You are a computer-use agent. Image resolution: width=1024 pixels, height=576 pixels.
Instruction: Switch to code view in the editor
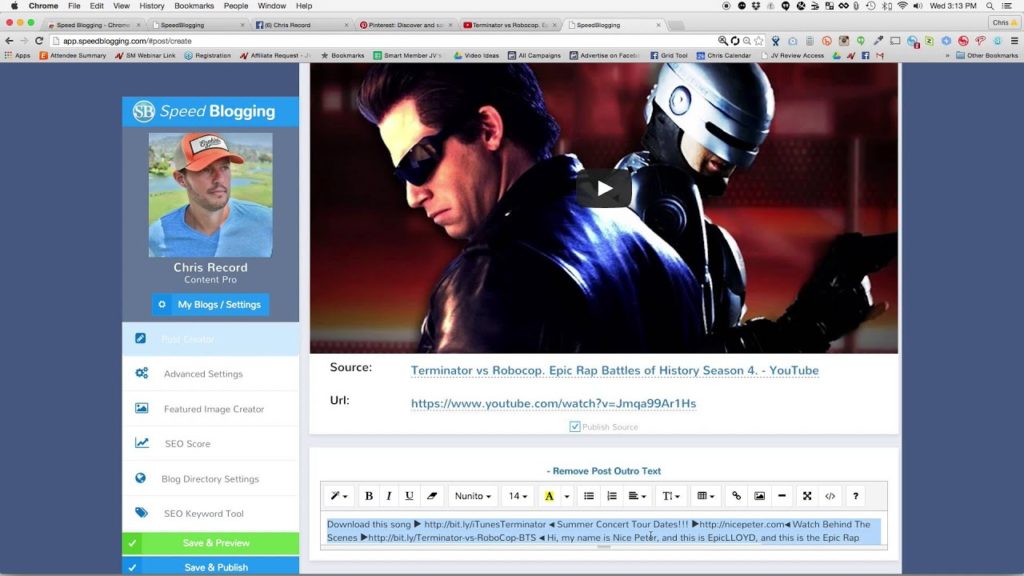(x=830, y=496)
